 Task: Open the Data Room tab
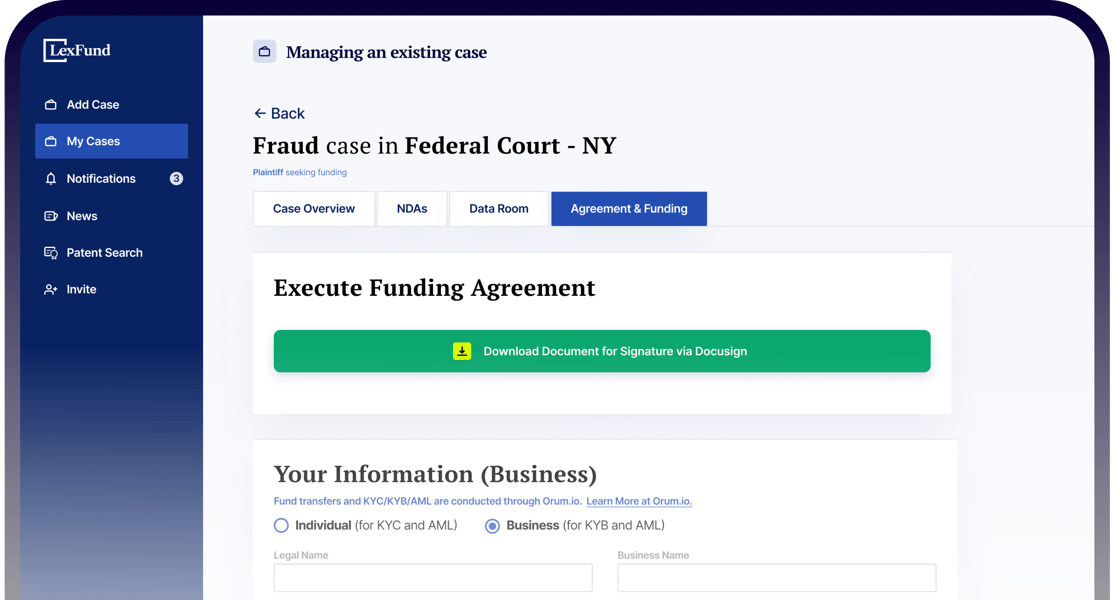(499, 209)
